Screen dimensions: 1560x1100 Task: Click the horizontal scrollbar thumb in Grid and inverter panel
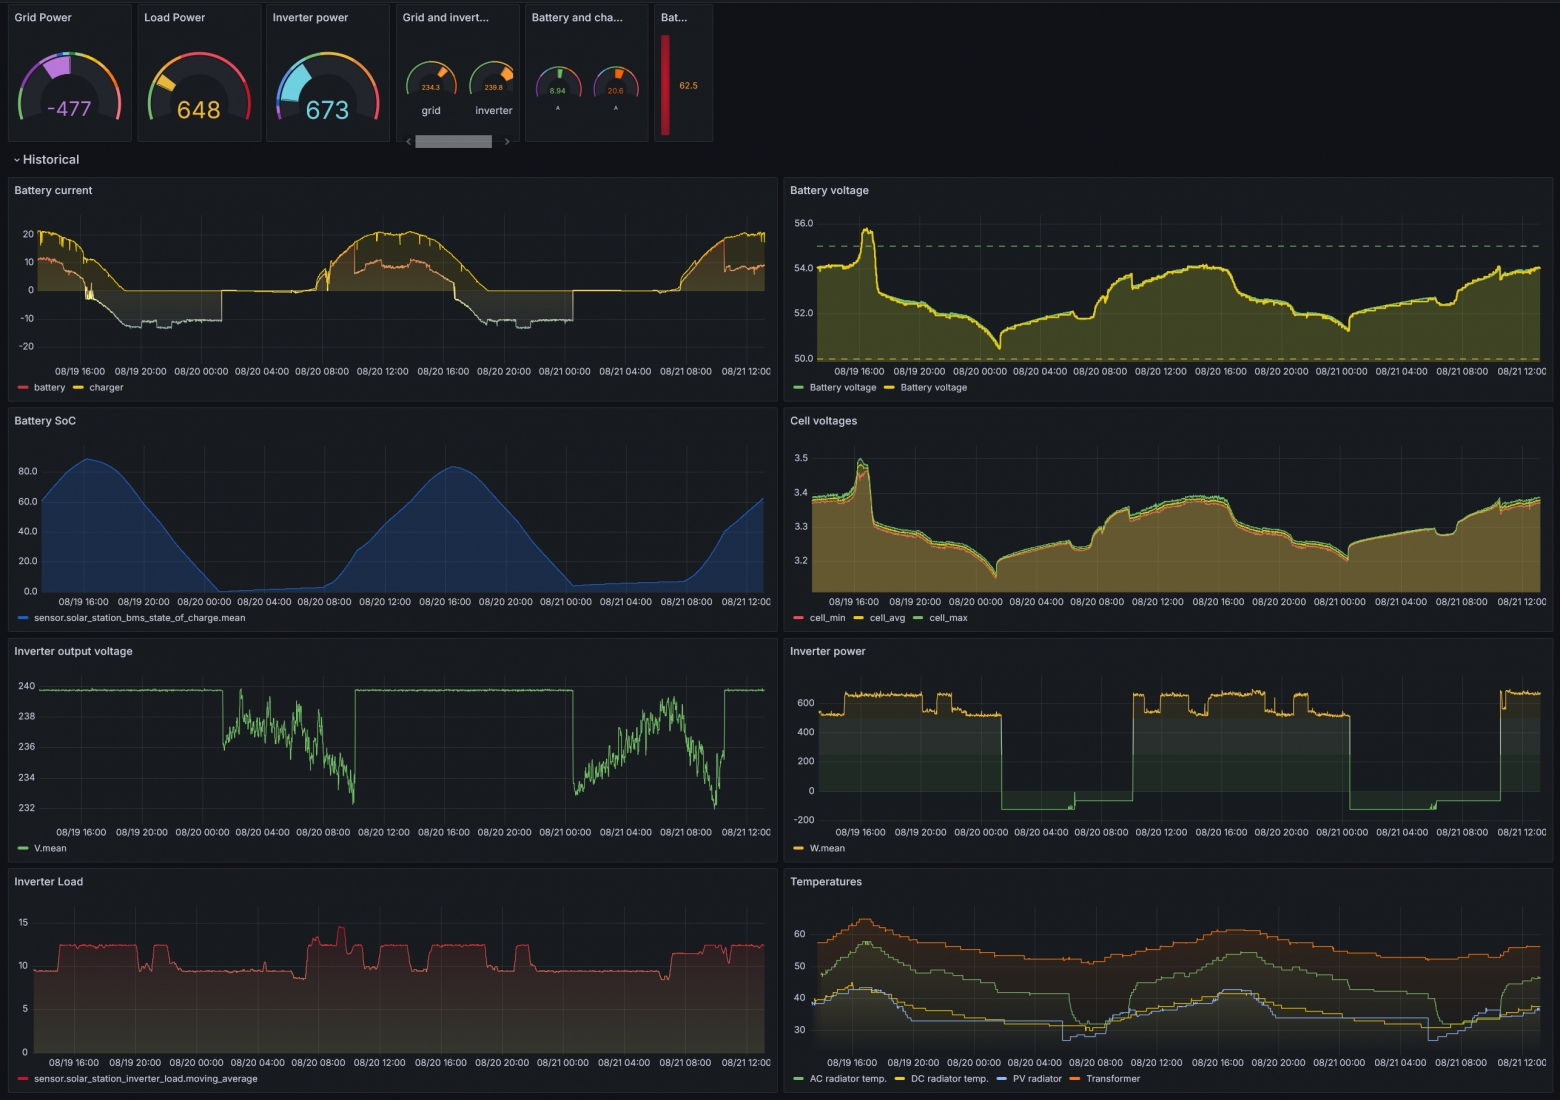453,142
